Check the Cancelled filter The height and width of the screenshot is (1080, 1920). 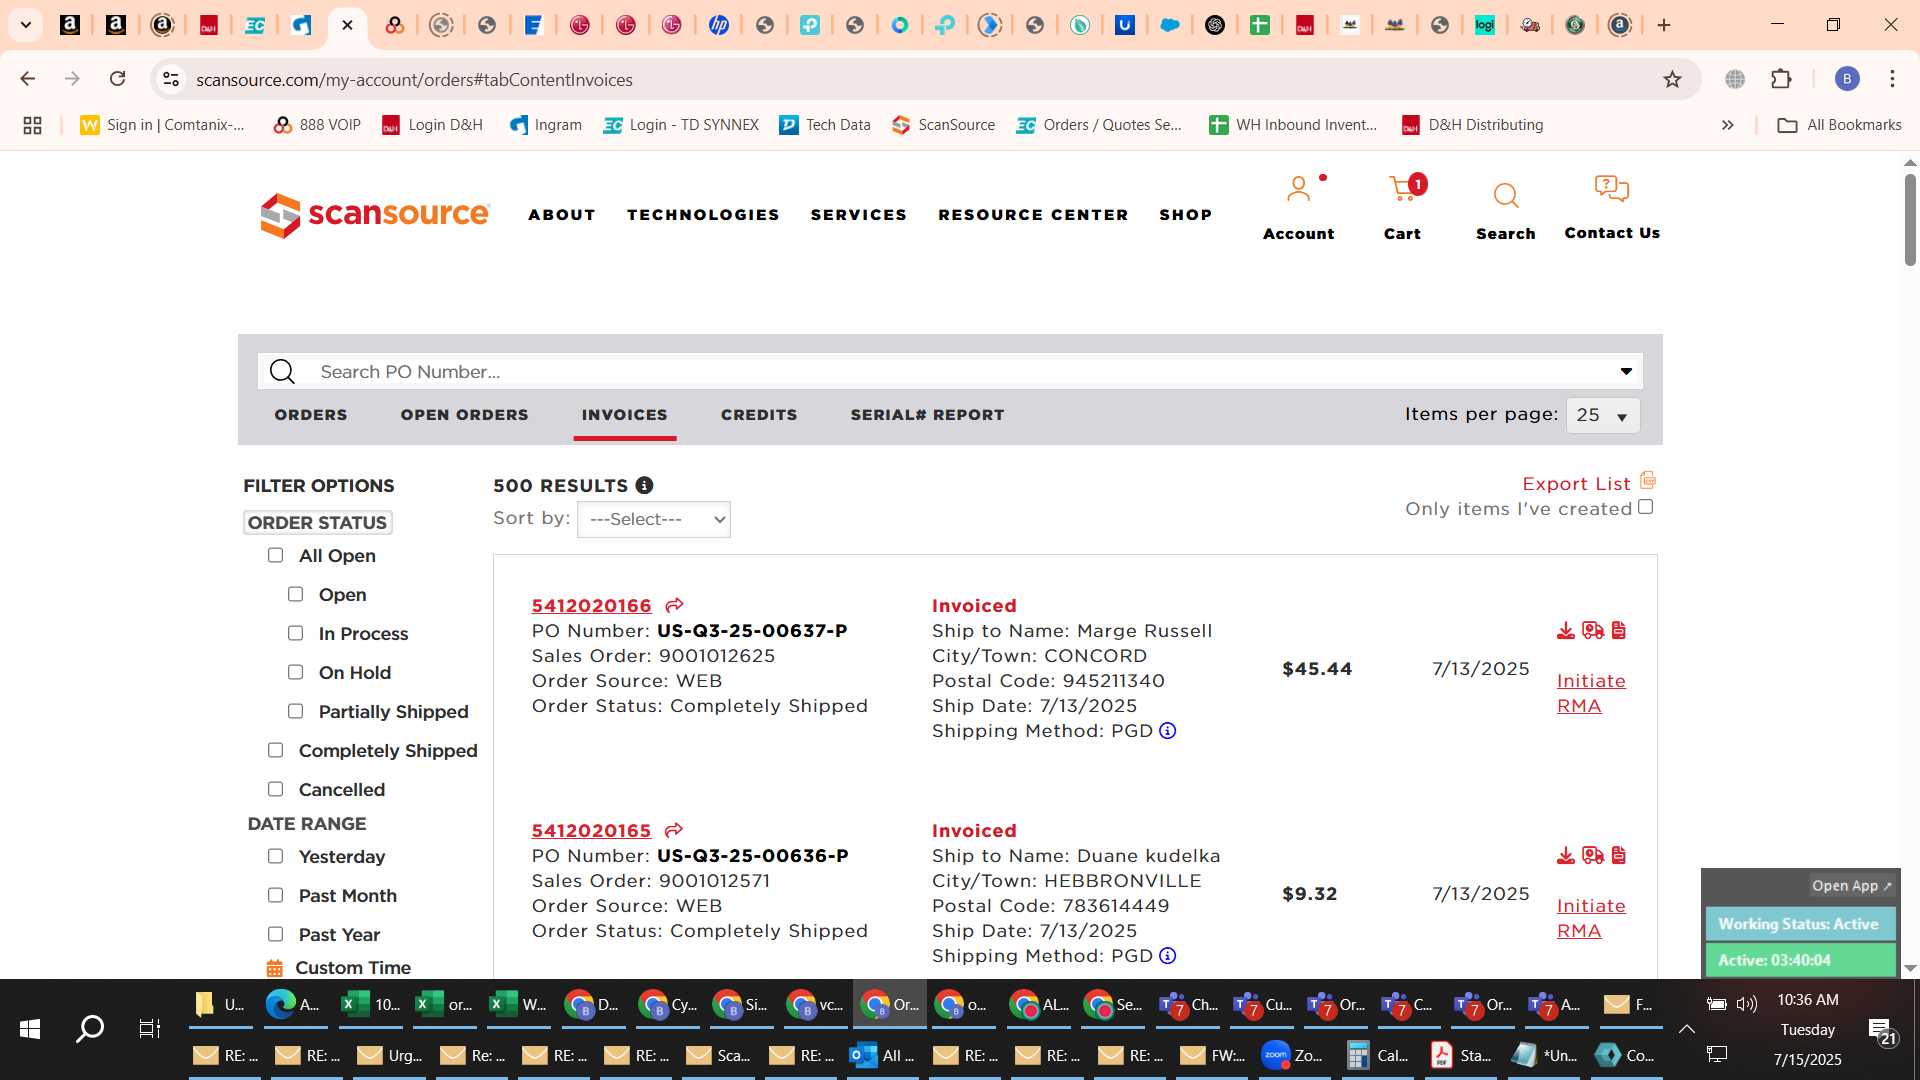[275, 789]
